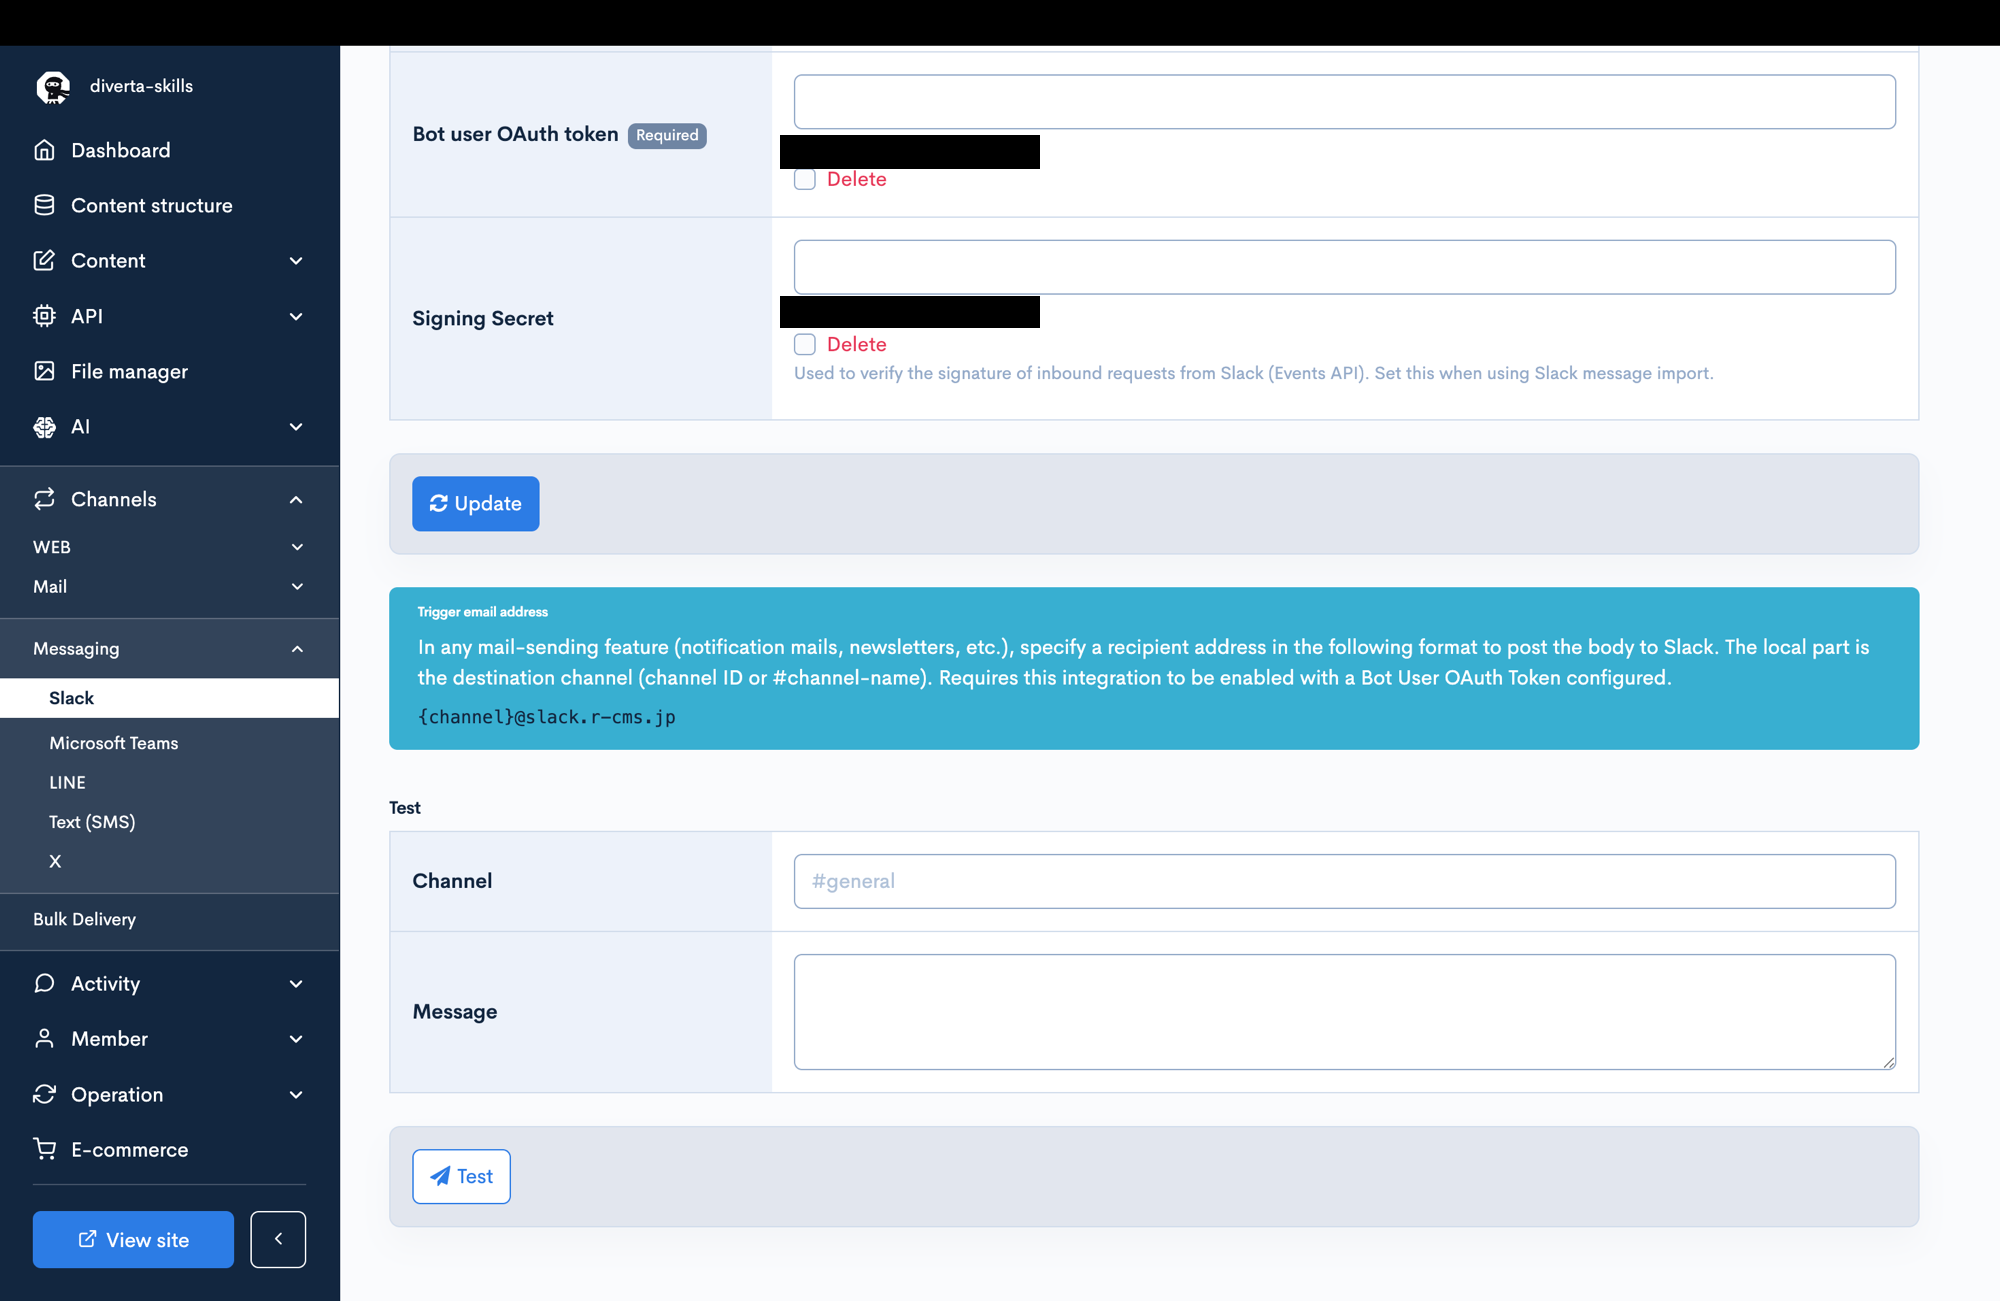Focus the Message textarea
2000x1301 pixels.
(x=1344, y=1012)
